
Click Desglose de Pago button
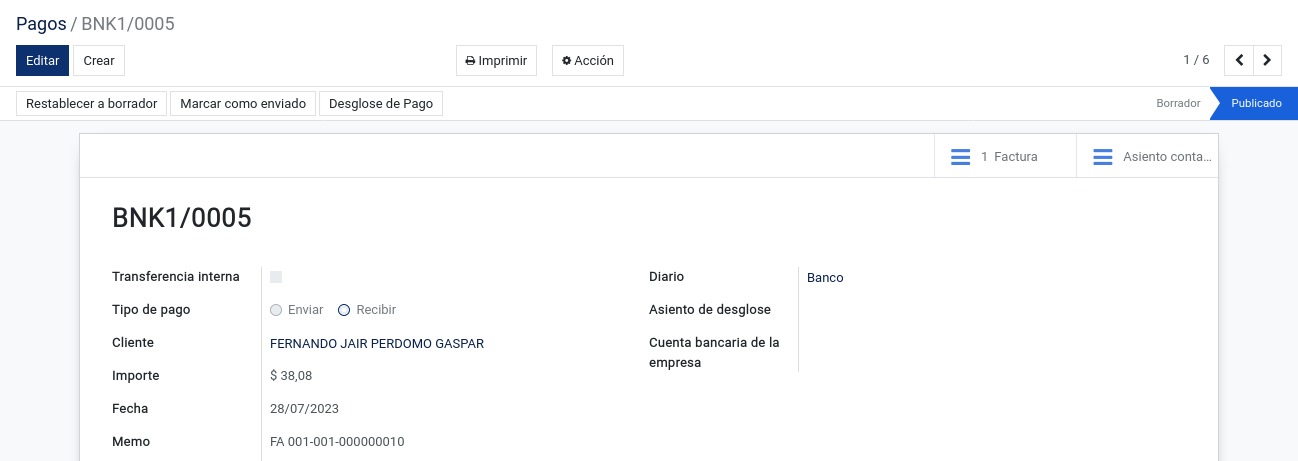point(381,103)
